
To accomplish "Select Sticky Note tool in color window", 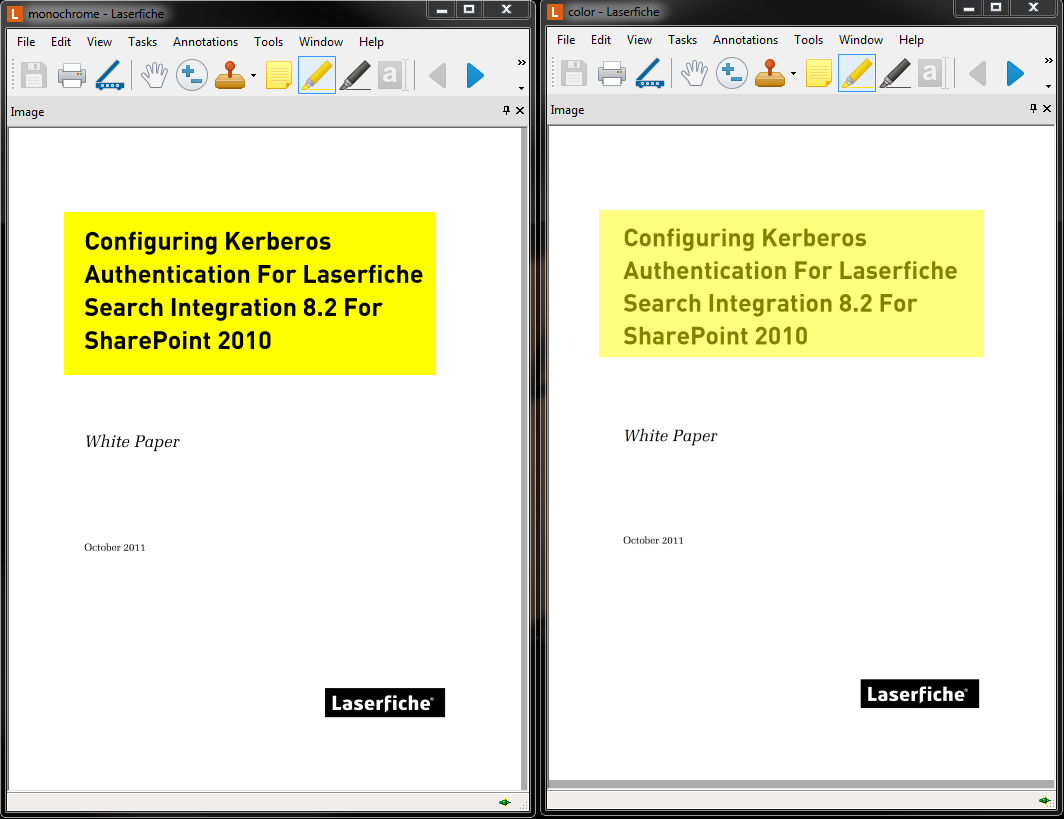I will [819, 73].
